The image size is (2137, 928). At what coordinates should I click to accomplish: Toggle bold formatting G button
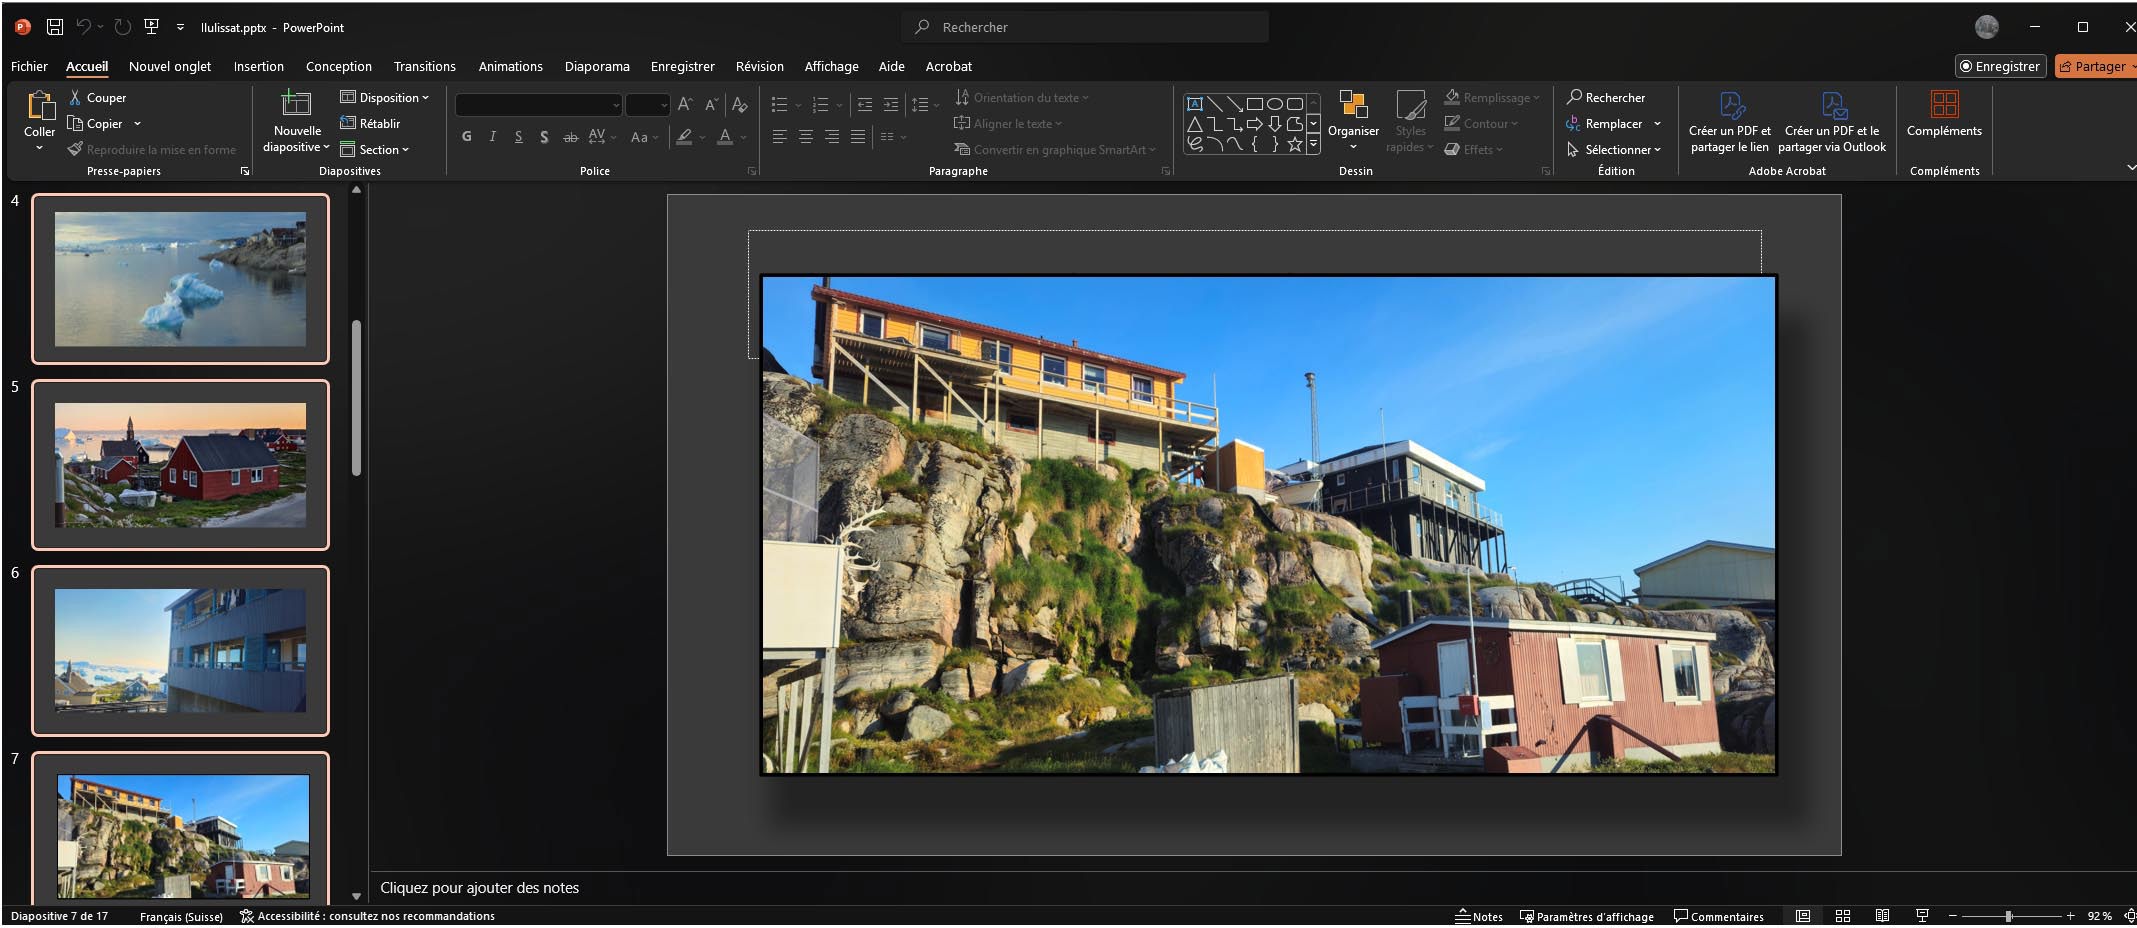(x=467, y=137)
